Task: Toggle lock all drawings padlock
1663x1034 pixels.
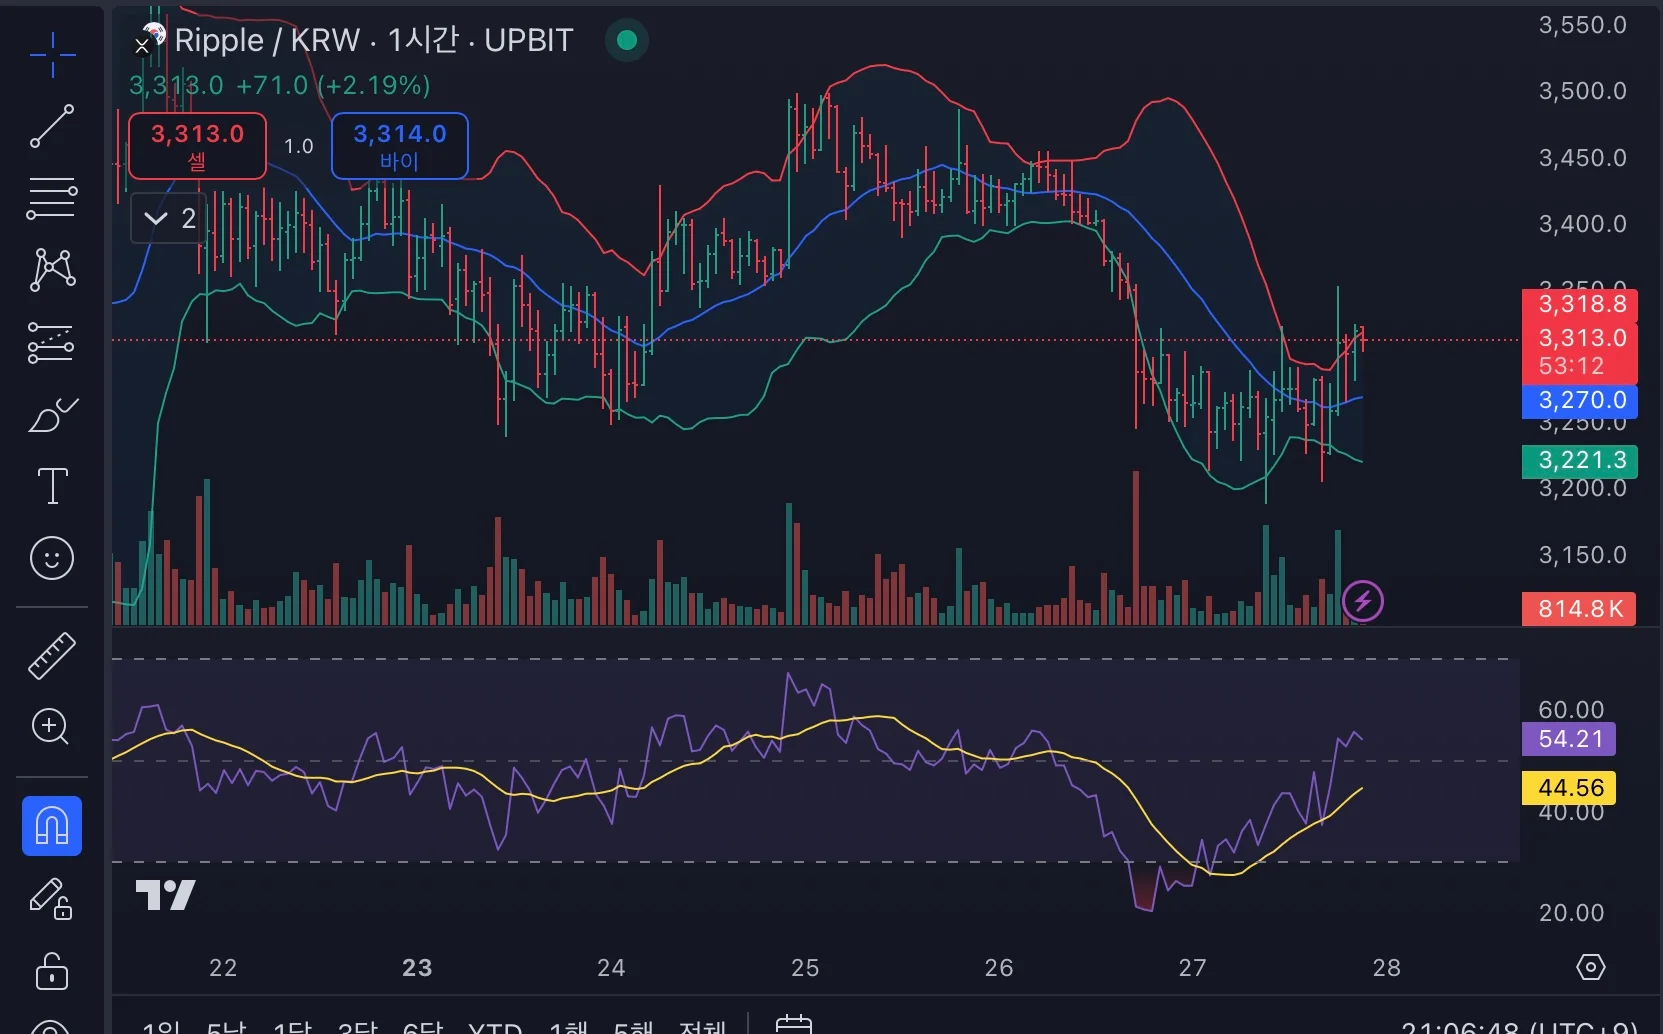Action: (x=52, y=970)
